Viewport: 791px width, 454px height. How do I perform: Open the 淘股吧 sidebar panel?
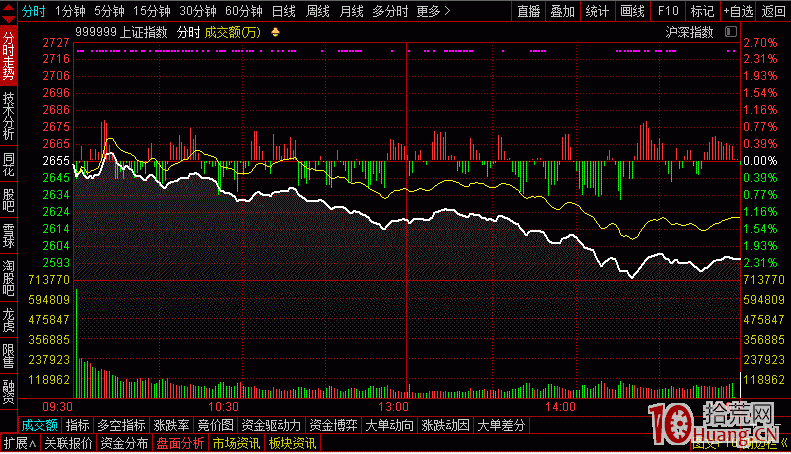9,277
